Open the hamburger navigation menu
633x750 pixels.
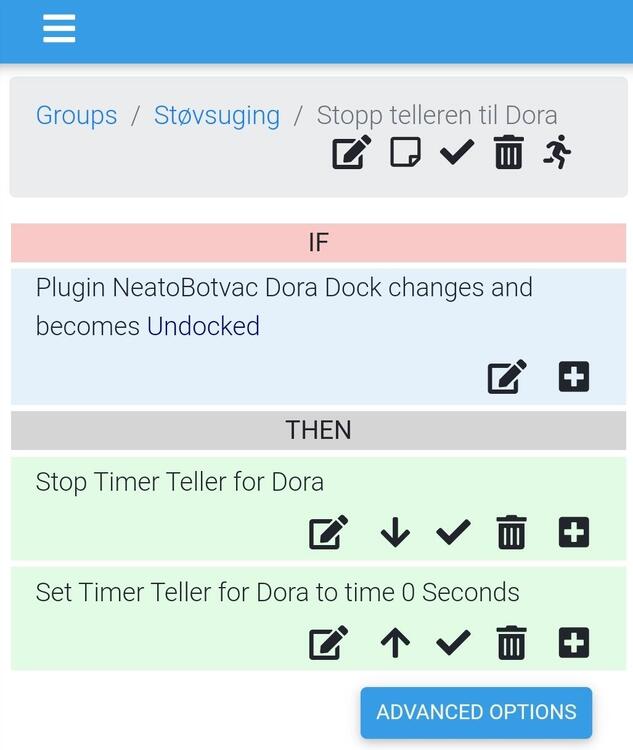coord(59,28)
